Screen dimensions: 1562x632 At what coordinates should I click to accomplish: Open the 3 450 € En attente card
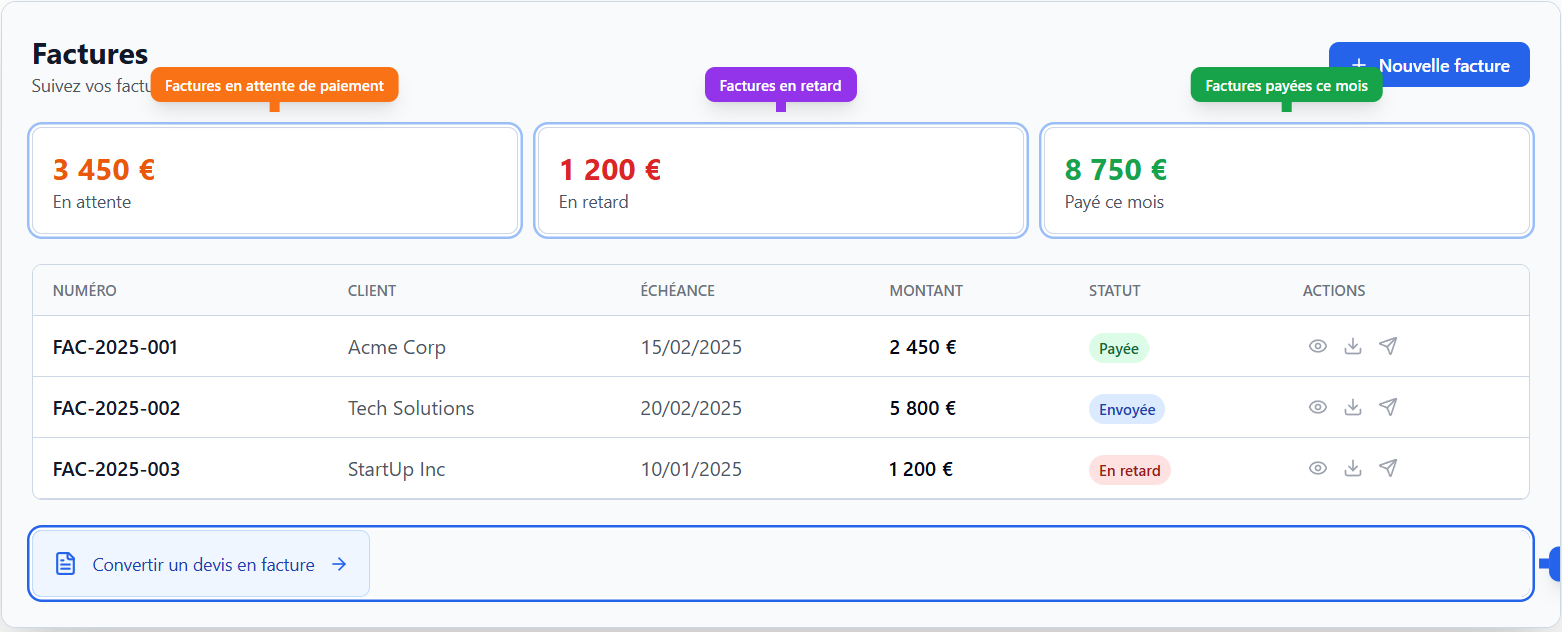pyautogui.click(x=275, y=180)
